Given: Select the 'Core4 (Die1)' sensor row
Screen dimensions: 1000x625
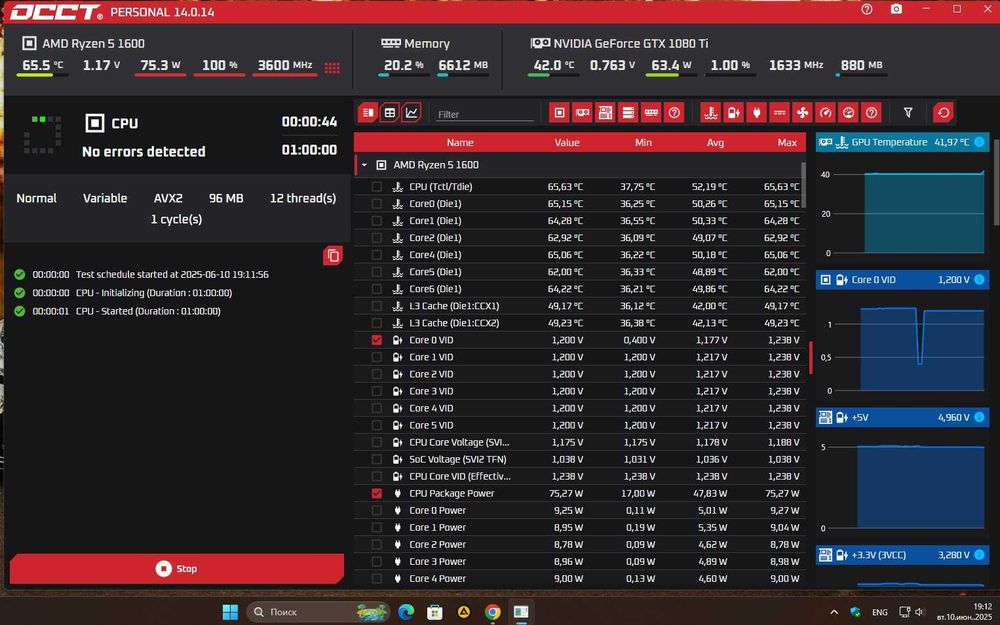Looking at the screenshot, I should pos(579,254).
